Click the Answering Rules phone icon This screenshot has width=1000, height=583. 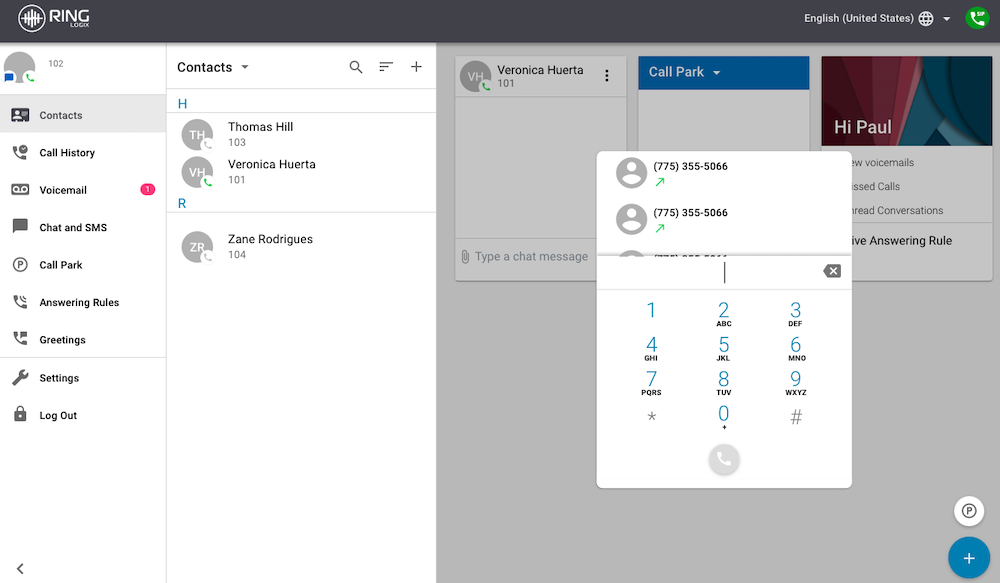click(x=20, y=302)
